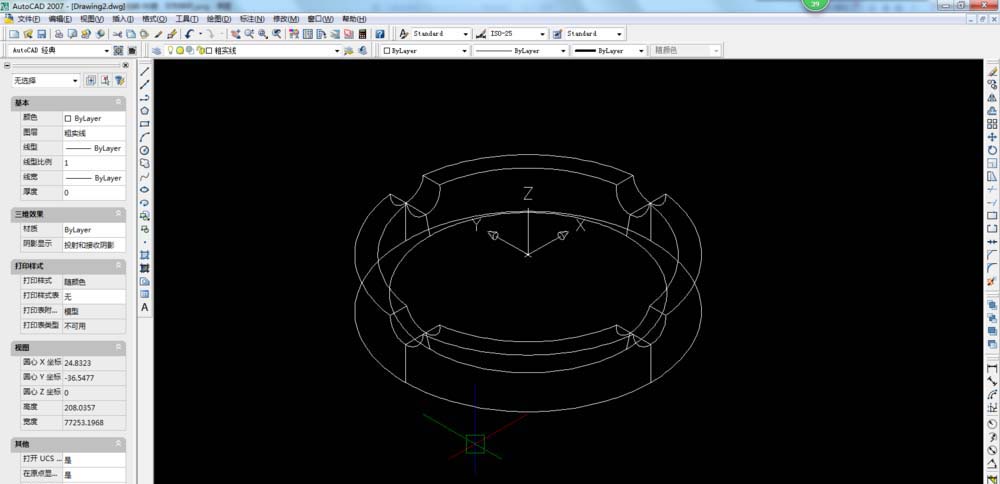Click the Rotate modify tool
This screenshot has height=484, width=1000.
click(992, 150)
